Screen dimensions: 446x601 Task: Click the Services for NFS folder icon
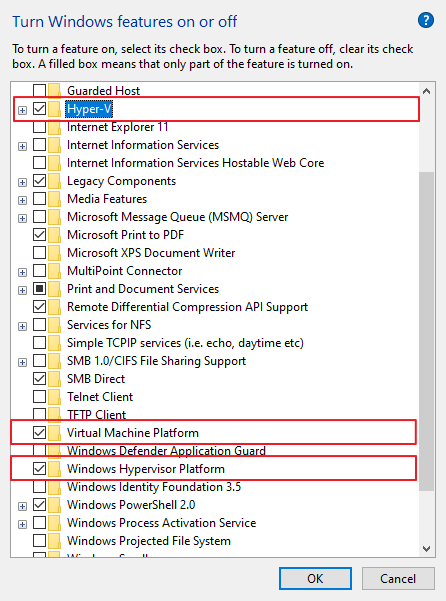pos(54,325)
